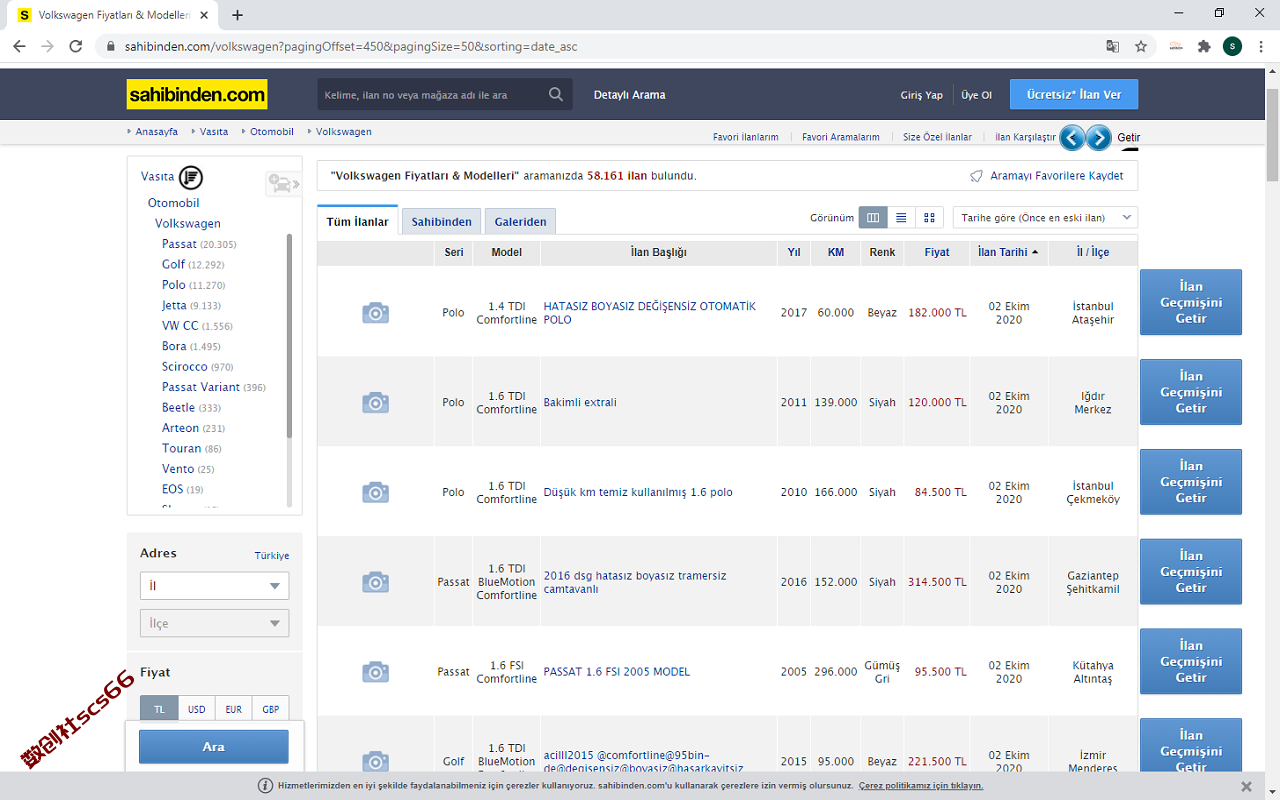The height and width of the screenshot is (800, 1280).
Task: Open camera thumbnail of HATASIZ BOYASIZ Polo listing
Action: click(x=375, y=313)
